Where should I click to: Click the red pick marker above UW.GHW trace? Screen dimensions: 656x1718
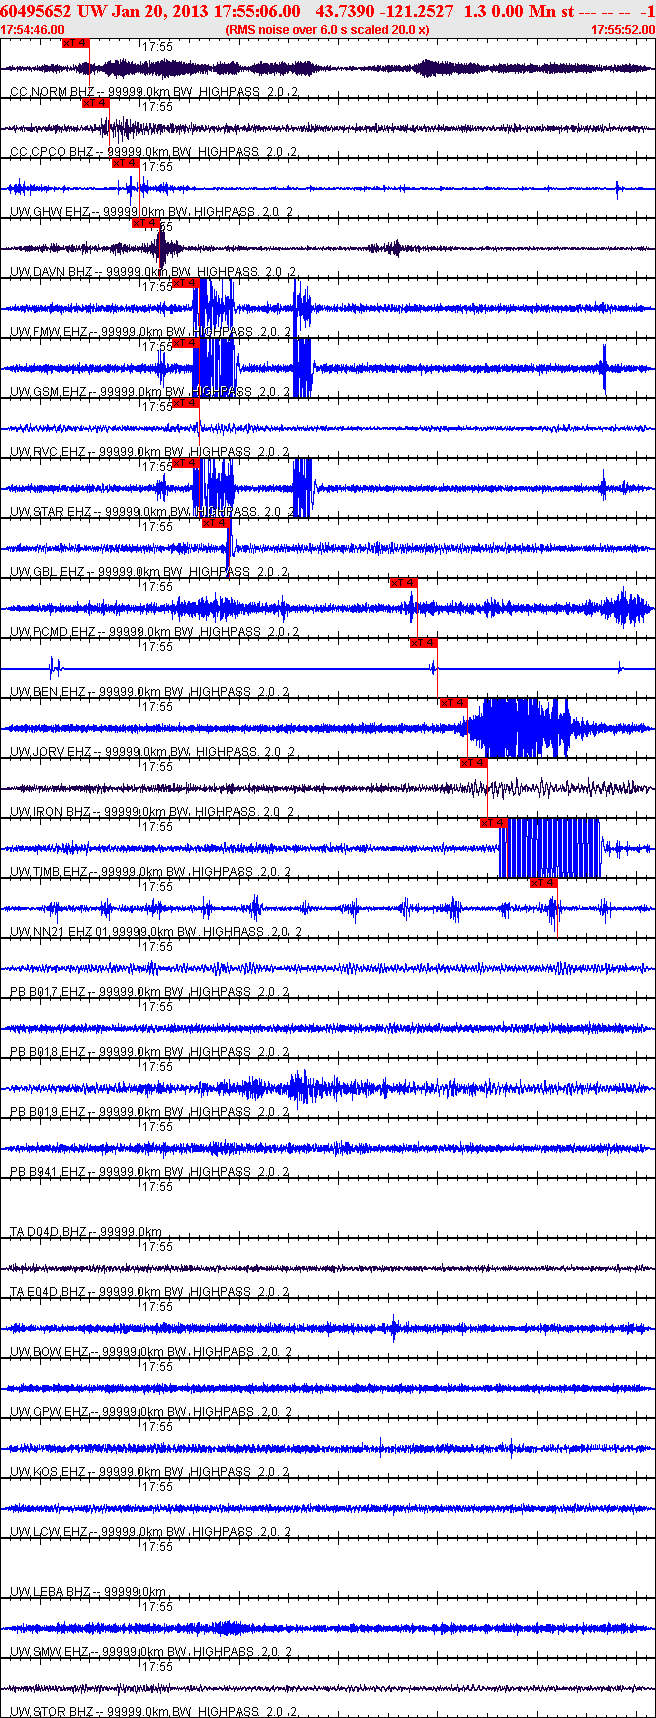coord(126,163)
